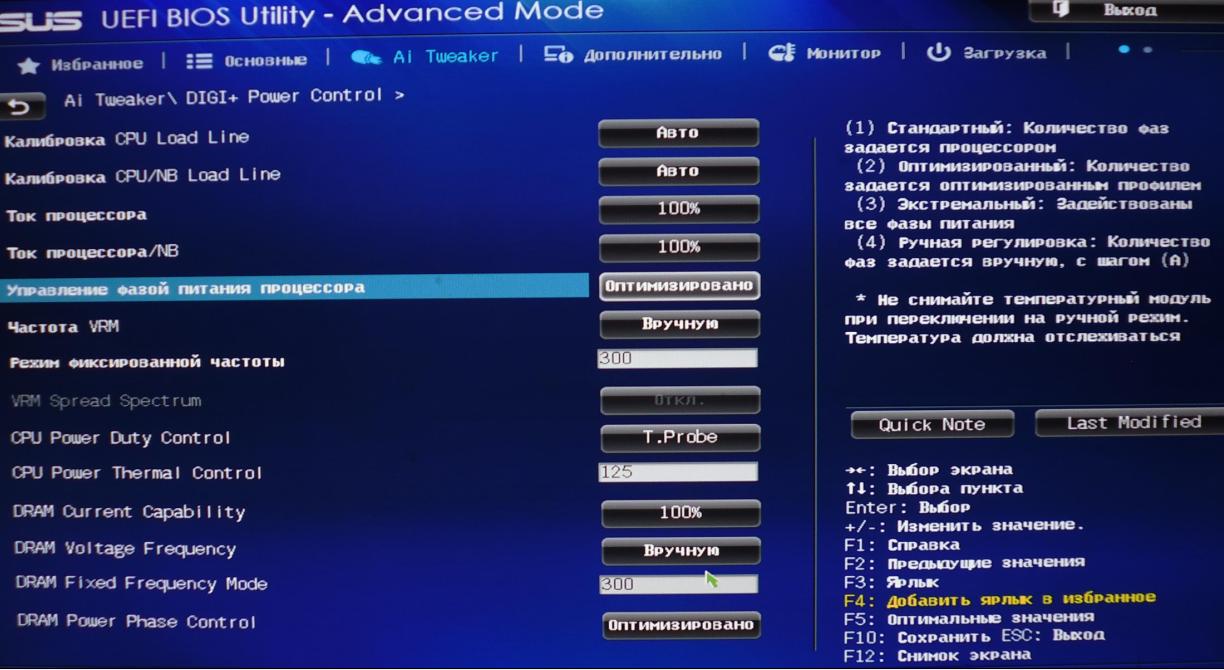Image resolution: width=1224 pixels, height=670 pixels.
Task: Open Quick Note
Action: [932, 425]
